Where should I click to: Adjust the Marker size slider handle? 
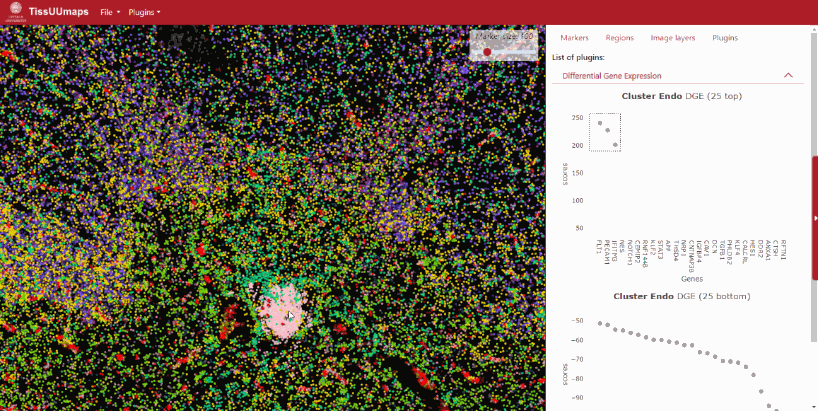[x=487, y=52]
